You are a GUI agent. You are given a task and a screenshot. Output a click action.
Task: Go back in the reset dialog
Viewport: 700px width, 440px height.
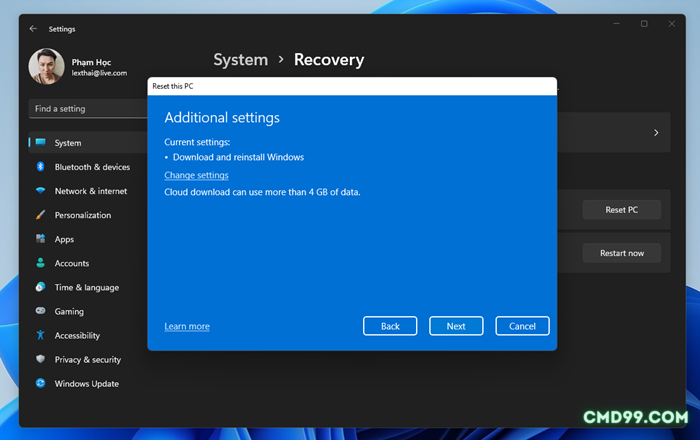pyautogui.click(x=390, y=326)
